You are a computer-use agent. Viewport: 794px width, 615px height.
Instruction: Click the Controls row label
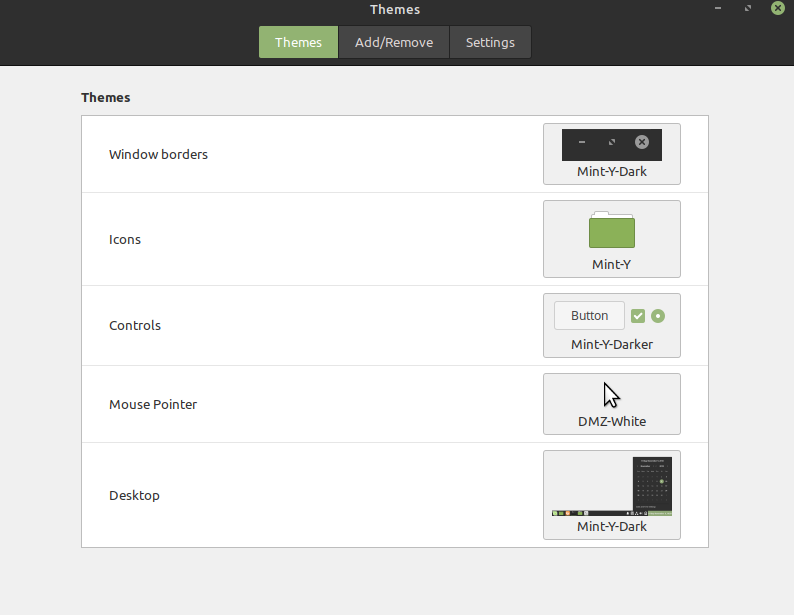coord(135,325)
